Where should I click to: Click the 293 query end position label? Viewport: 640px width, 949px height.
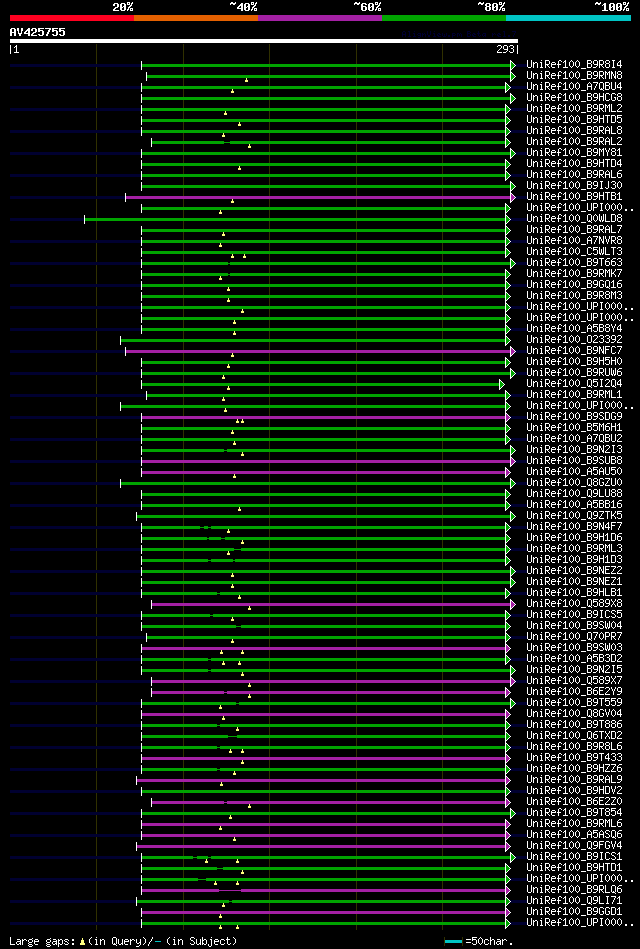(x=504, y=50)
